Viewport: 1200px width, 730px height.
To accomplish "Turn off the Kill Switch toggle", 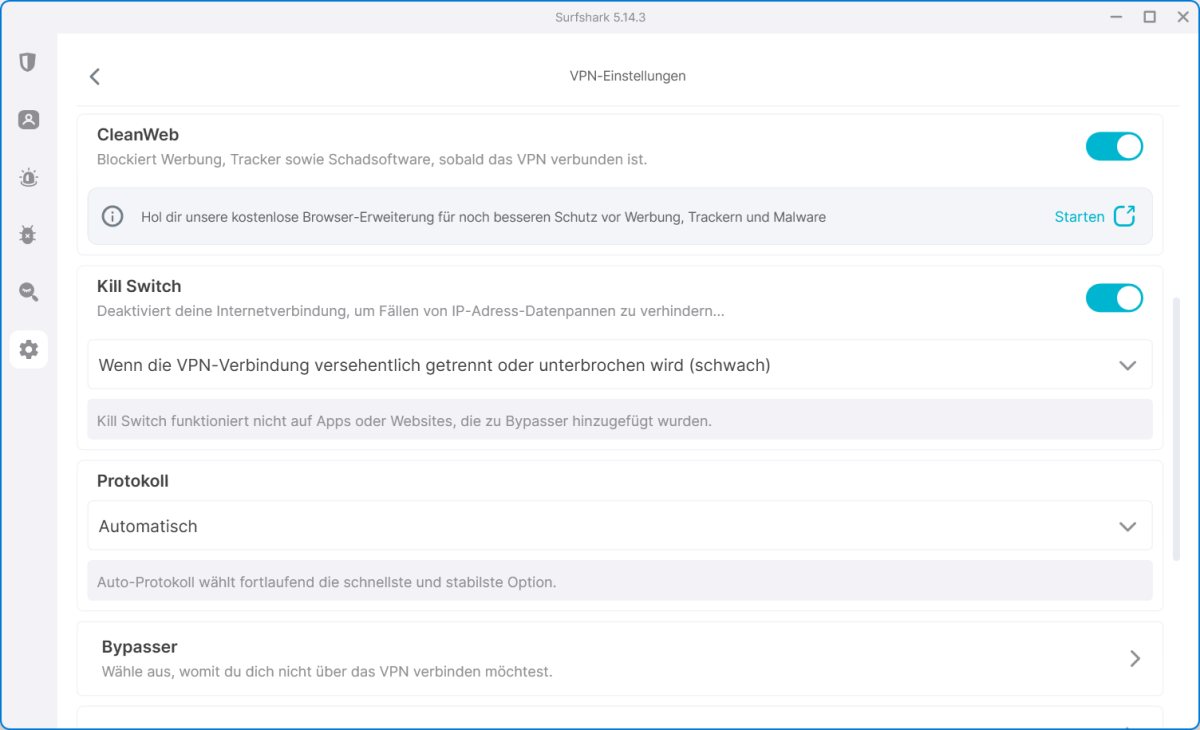I will [x=1114, y=298].
